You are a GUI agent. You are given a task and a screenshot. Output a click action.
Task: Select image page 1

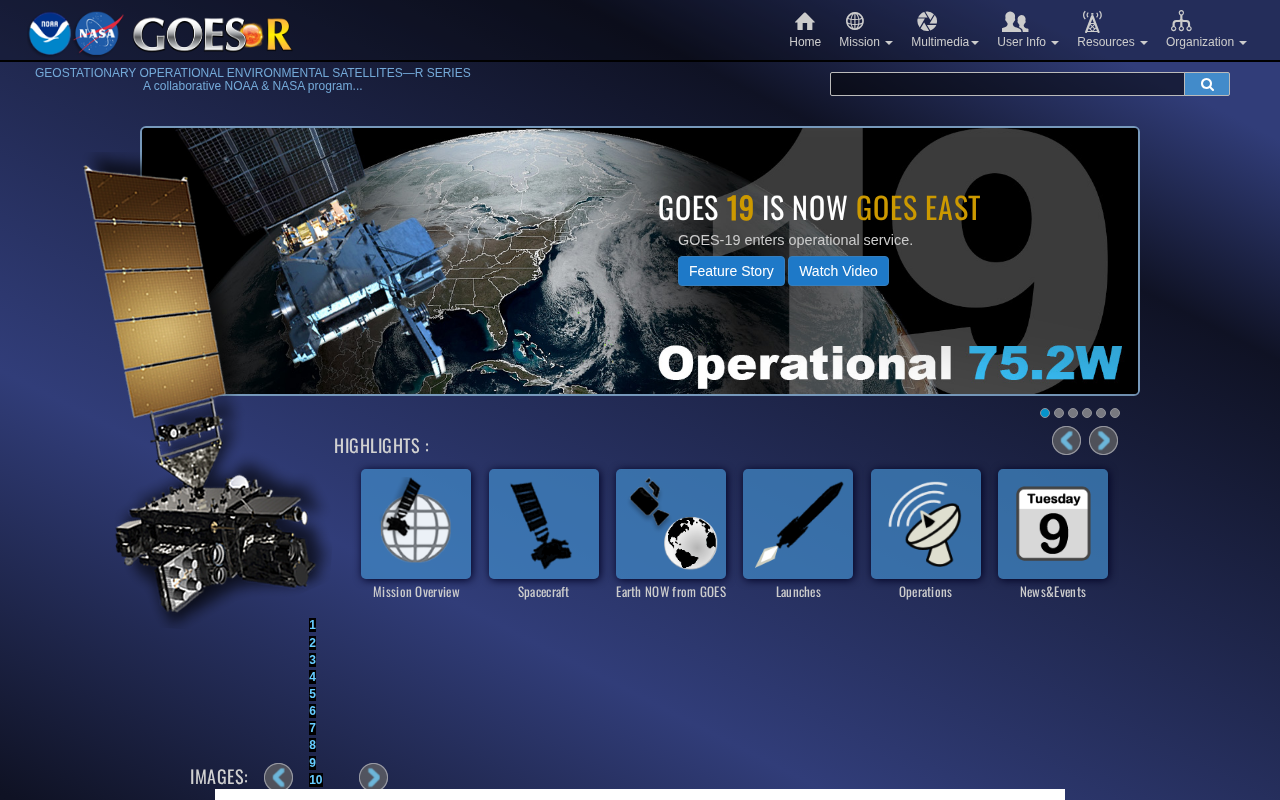coord(313,625)
